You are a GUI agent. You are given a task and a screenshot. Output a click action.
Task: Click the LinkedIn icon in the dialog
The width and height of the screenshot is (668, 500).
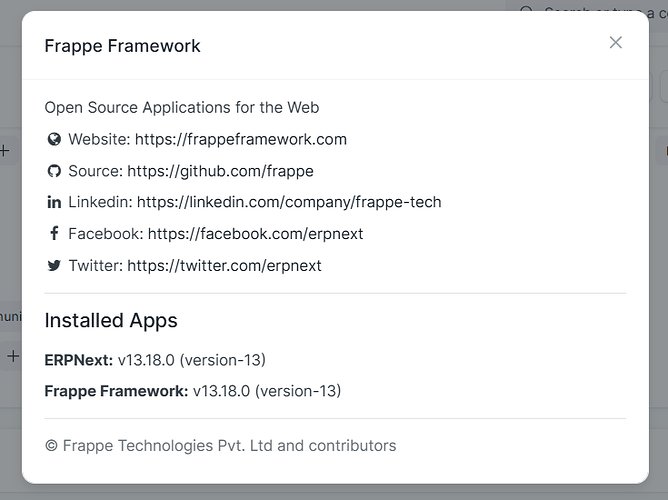[x=54, y=202]
